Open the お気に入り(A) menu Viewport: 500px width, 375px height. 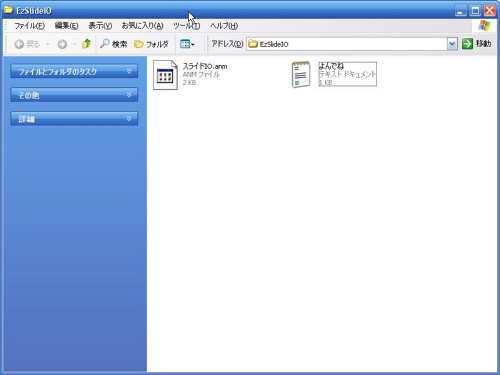coord(142,26)
